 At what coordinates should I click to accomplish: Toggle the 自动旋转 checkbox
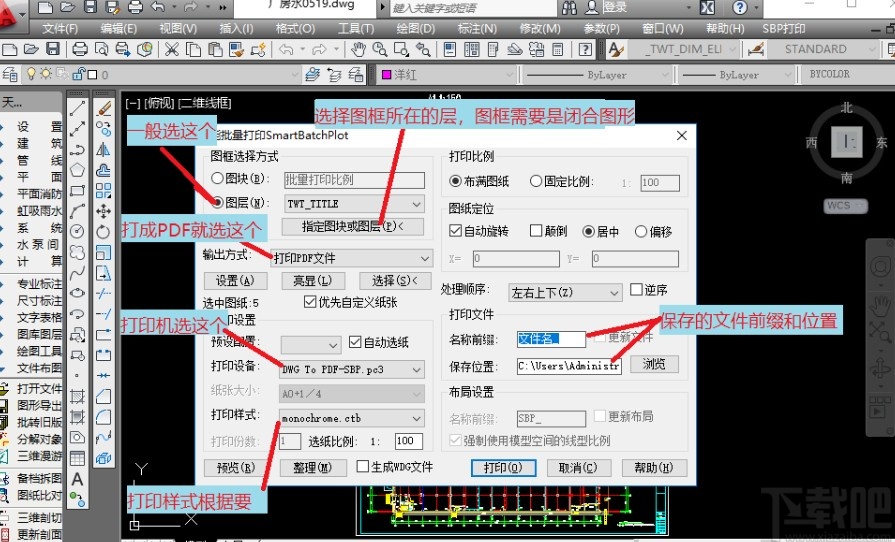pyautogui.click(x=455, y=230)
